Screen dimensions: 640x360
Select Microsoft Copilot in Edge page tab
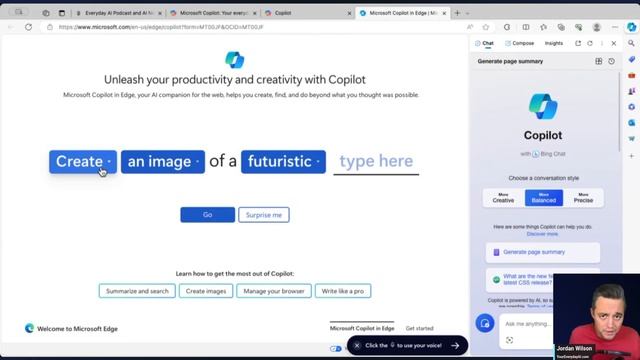[362, 328]
